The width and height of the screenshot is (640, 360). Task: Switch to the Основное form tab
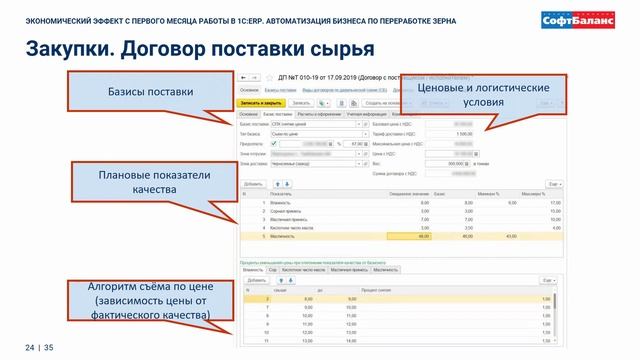pyautogui.click(x=248, y=114)
